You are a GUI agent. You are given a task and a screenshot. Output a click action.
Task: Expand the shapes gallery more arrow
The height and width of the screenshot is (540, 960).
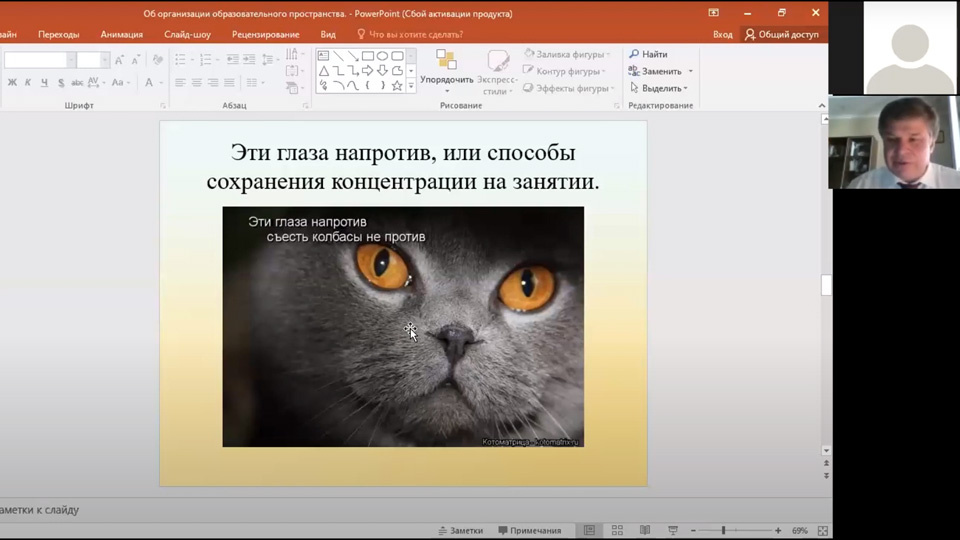(411, 86)
